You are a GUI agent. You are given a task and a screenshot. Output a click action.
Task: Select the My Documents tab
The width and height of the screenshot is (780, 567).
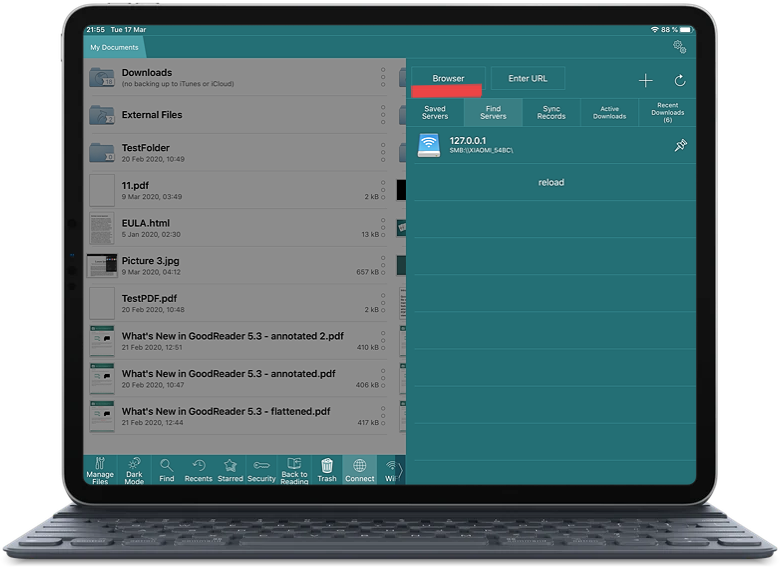coord(114,47)
